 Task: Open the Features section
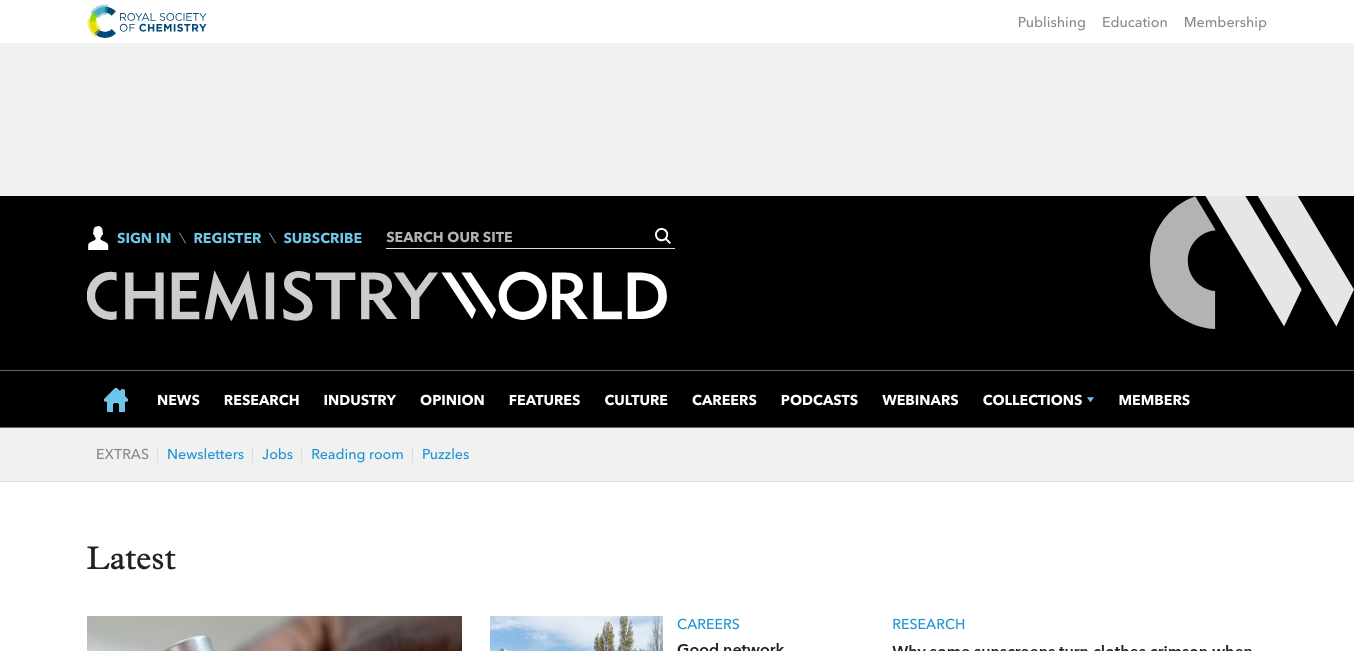click(544, 400)
